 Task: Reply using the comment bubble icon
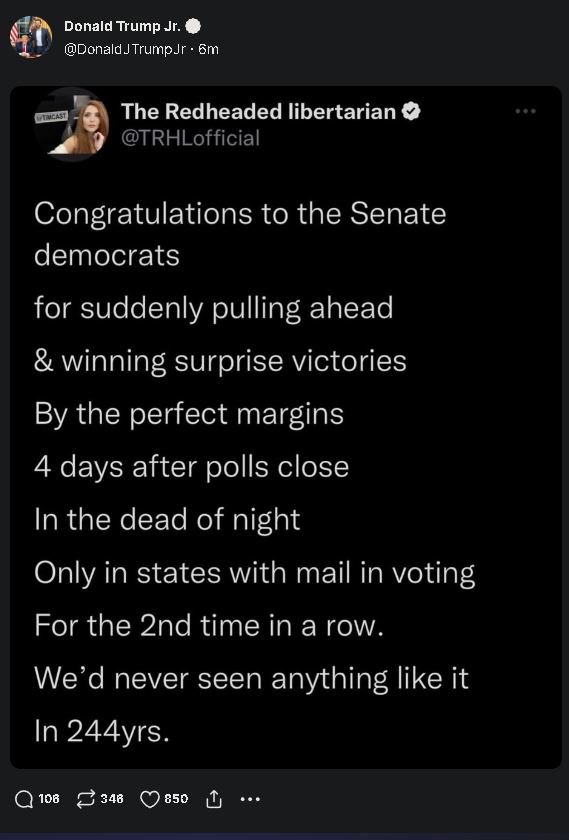24,799
